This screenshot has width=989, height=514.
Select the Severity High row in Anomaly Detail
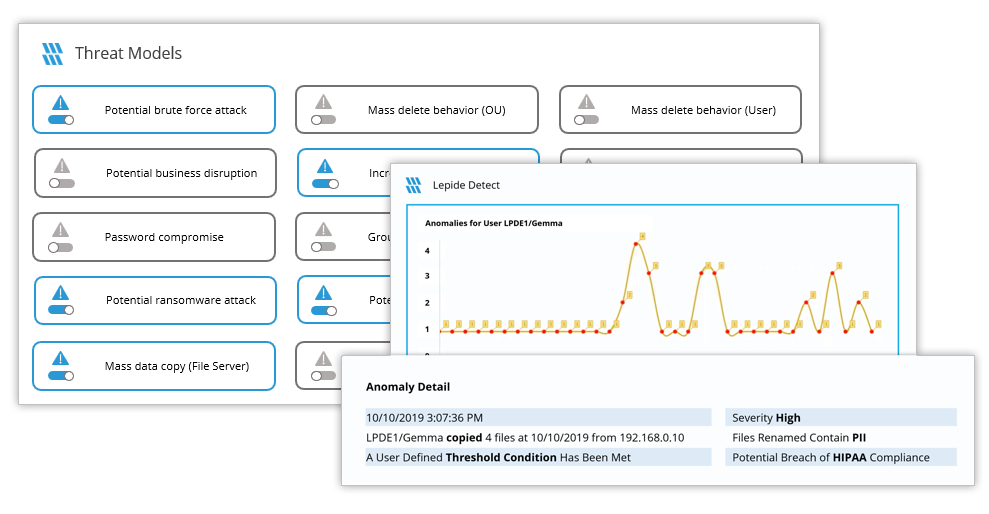coord(840,418)
